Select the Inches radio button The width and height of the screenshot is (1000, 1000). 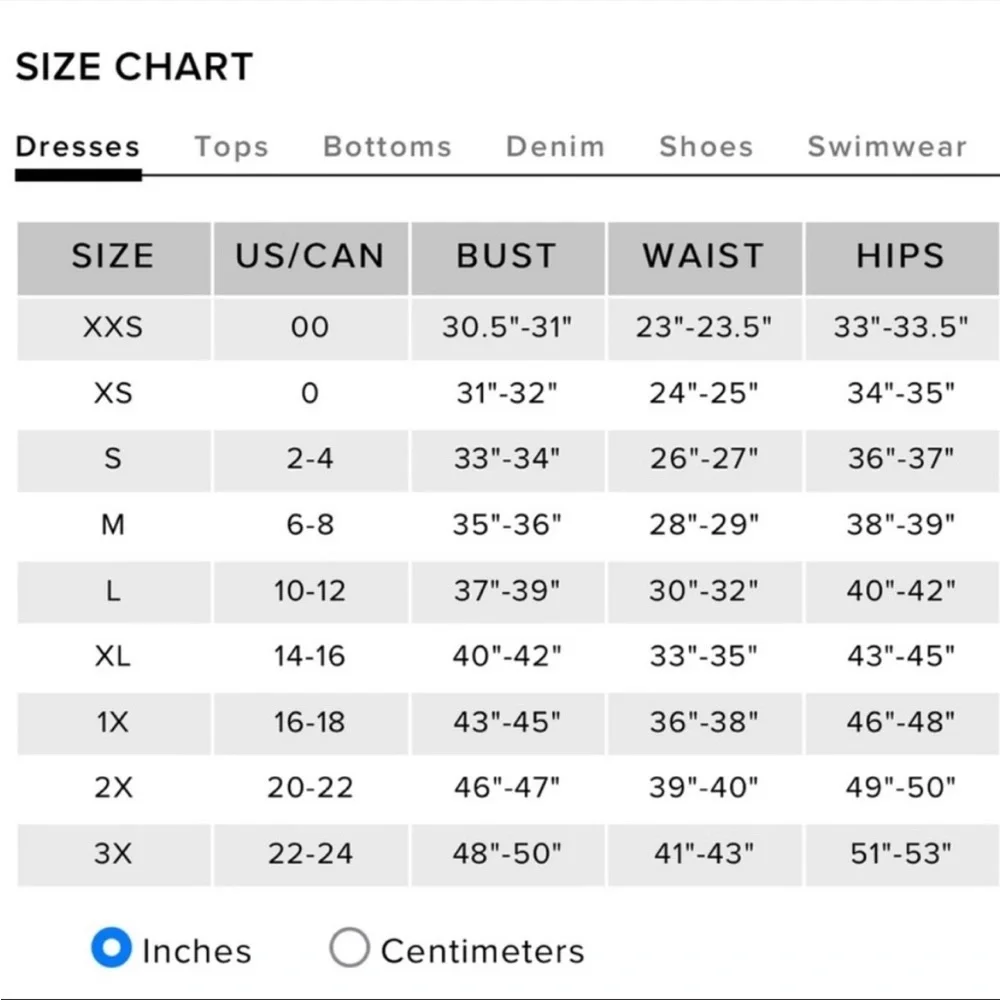[111, 947]
